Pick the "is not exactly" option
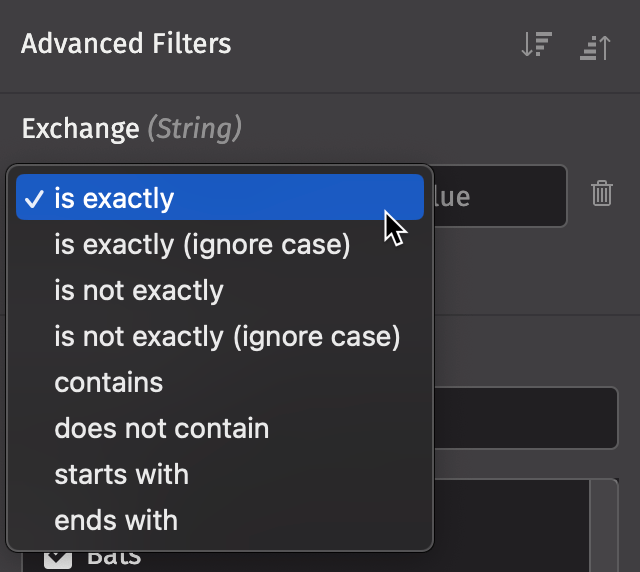Screen dimensions: 640x572 point(139,291)
